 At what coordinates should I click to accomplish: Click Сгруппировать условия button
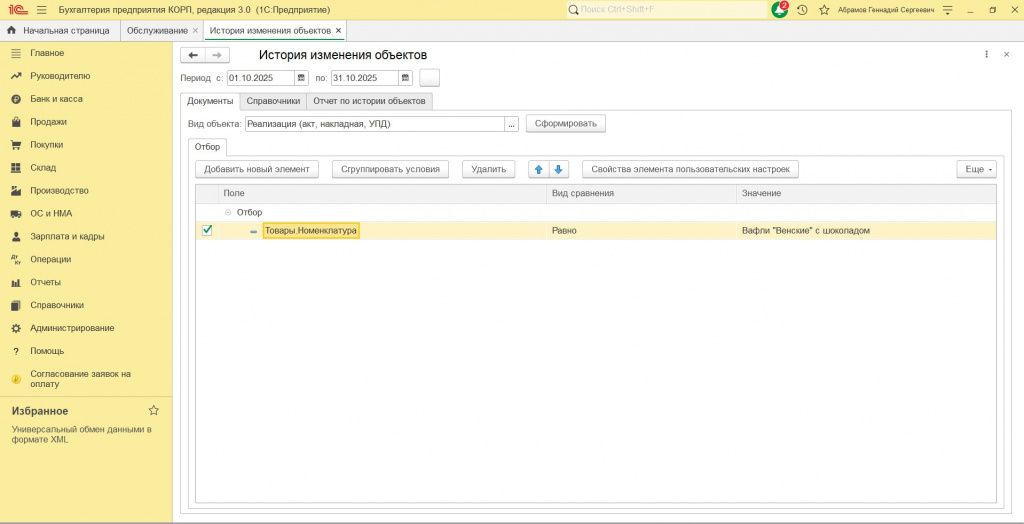pos(391,169)
